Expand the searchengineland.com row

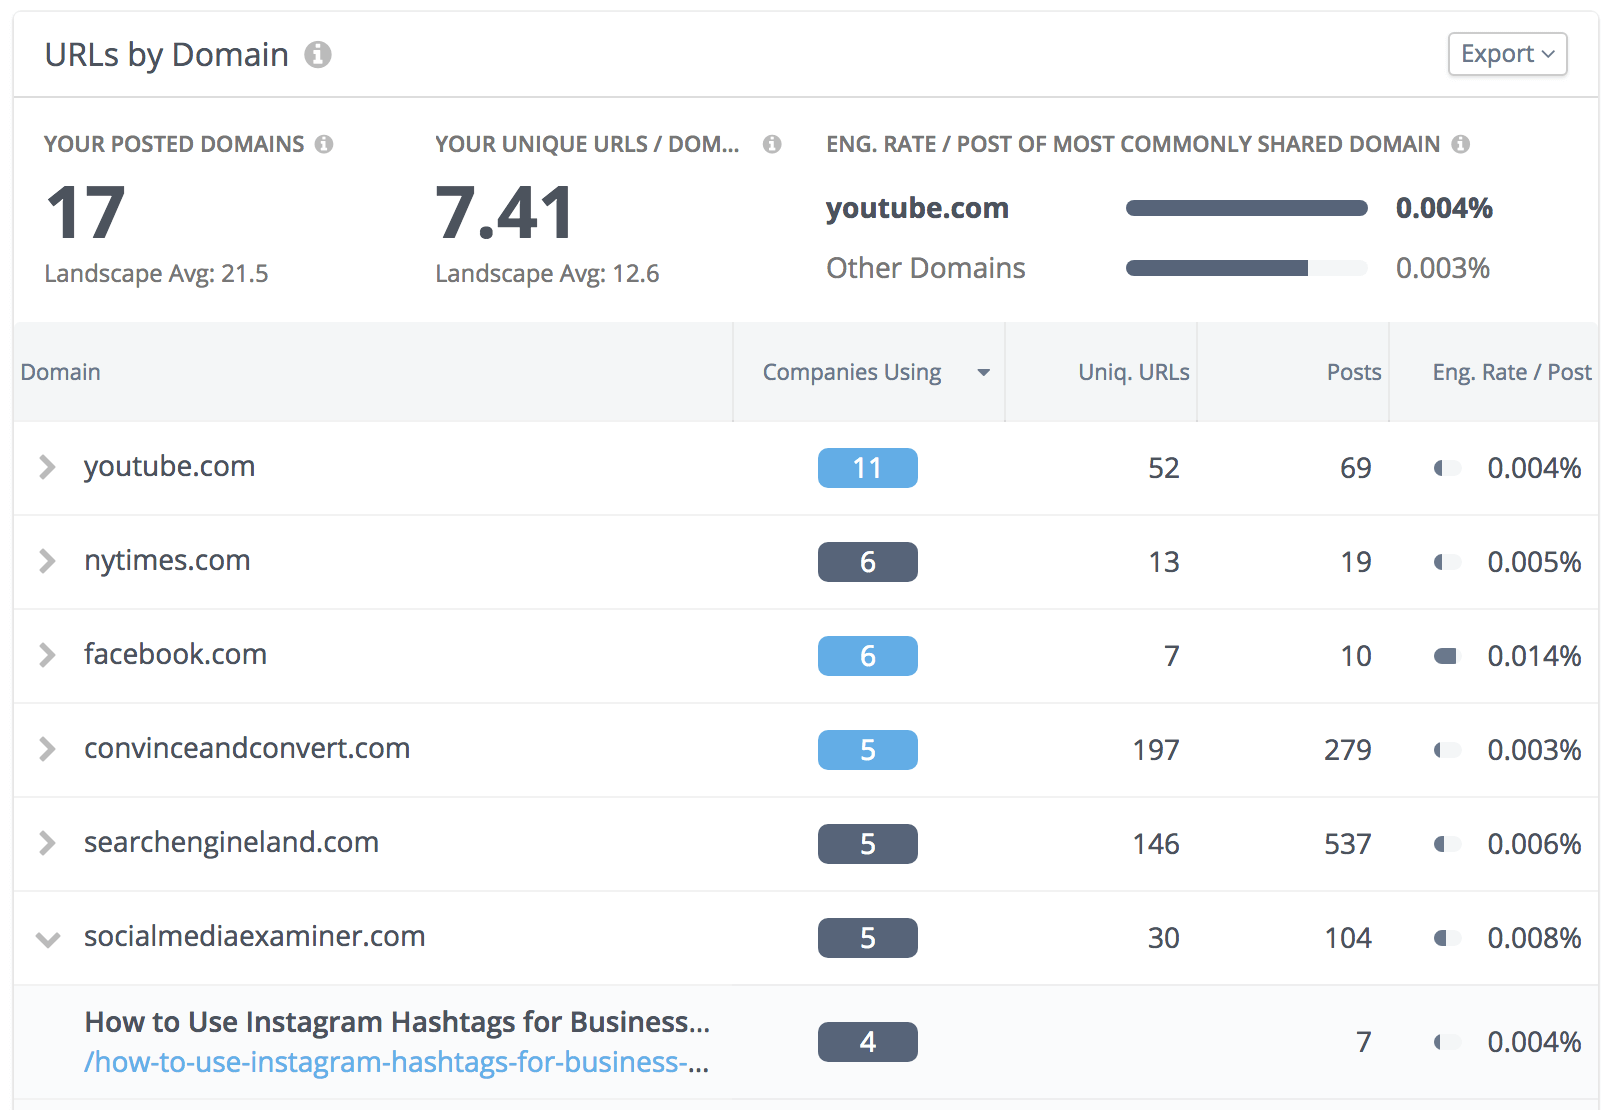pos(47,843)
